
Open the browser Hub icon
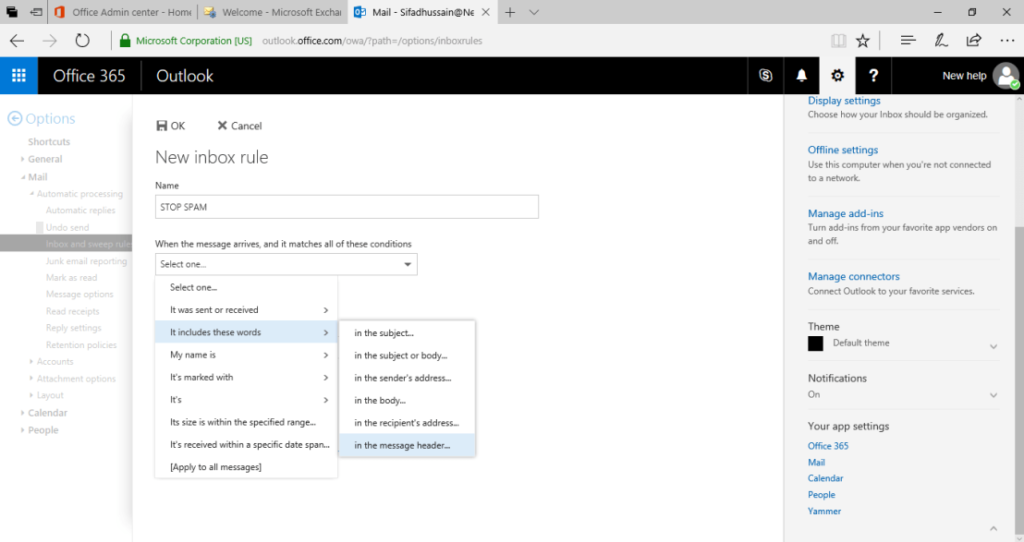click(x=908, y=40)
